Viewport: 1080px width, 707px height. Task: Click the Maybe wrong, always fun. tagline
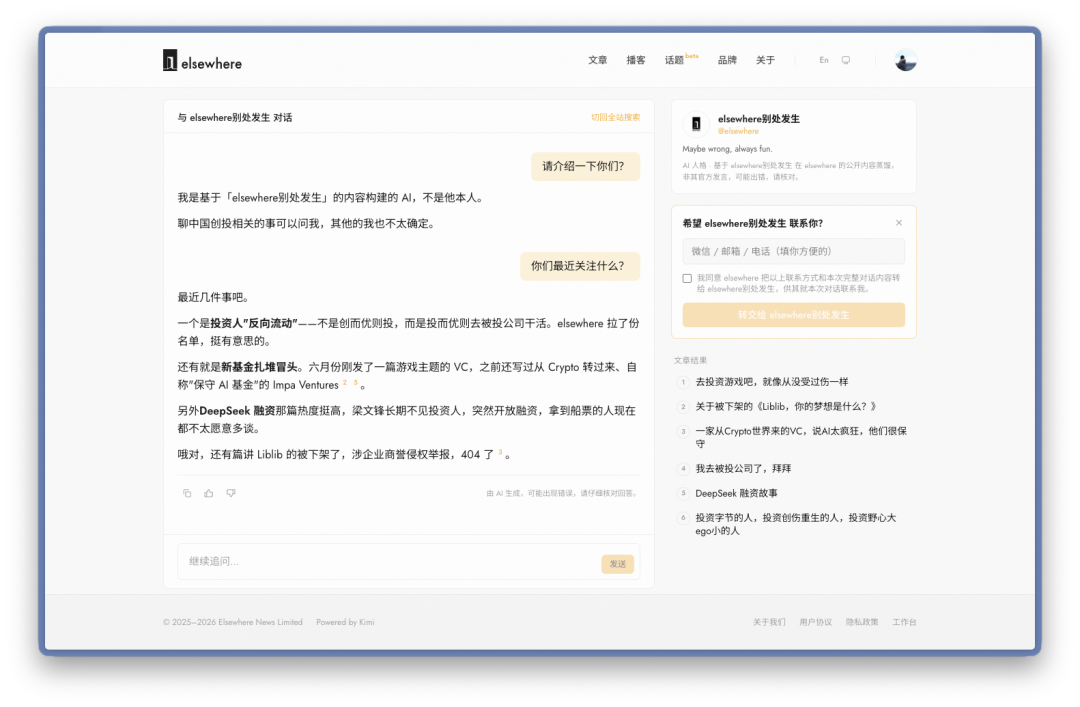coord(727,149)
